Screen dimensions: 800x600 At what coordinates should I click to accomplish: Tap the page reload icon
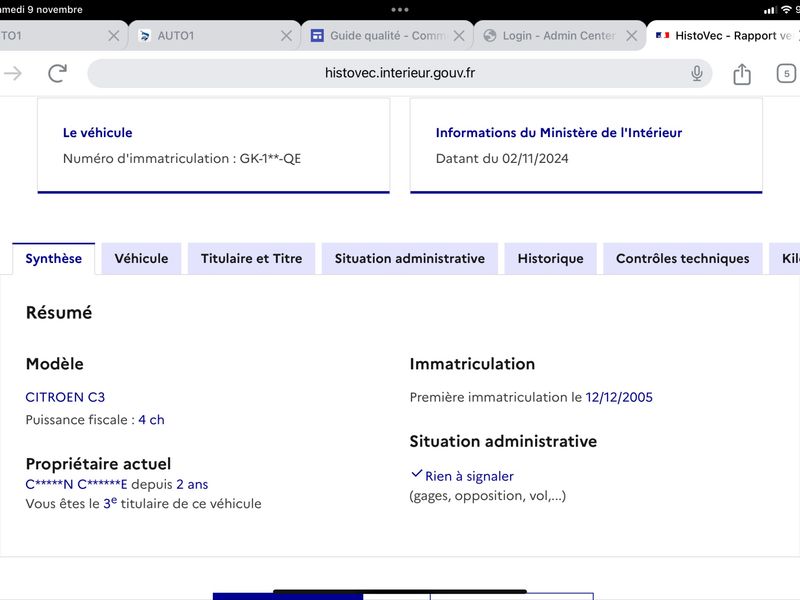pos(58,73)
